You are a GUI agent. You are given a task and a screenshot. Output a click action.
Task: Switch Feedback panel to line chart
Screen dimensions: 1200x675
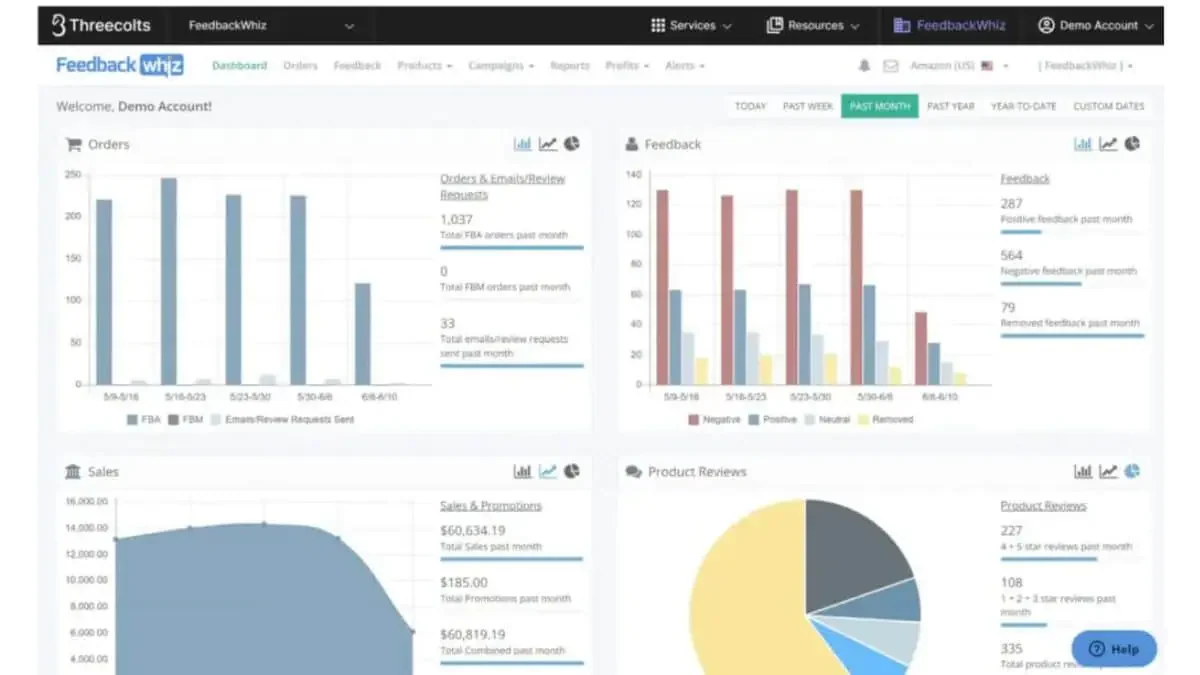coord(1108,144)
